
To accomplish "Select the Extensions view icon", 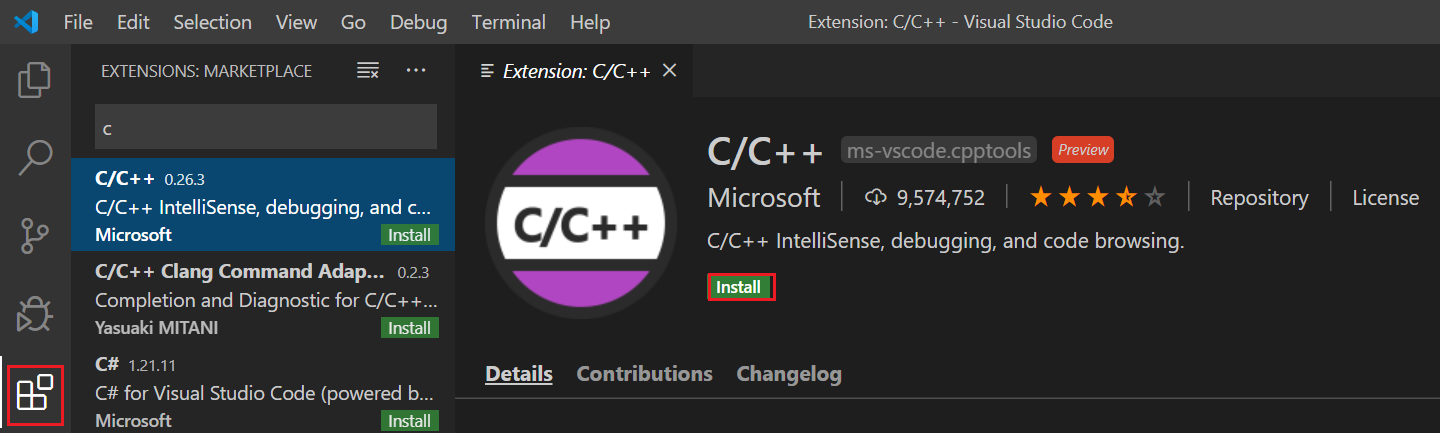I will 35,394.
